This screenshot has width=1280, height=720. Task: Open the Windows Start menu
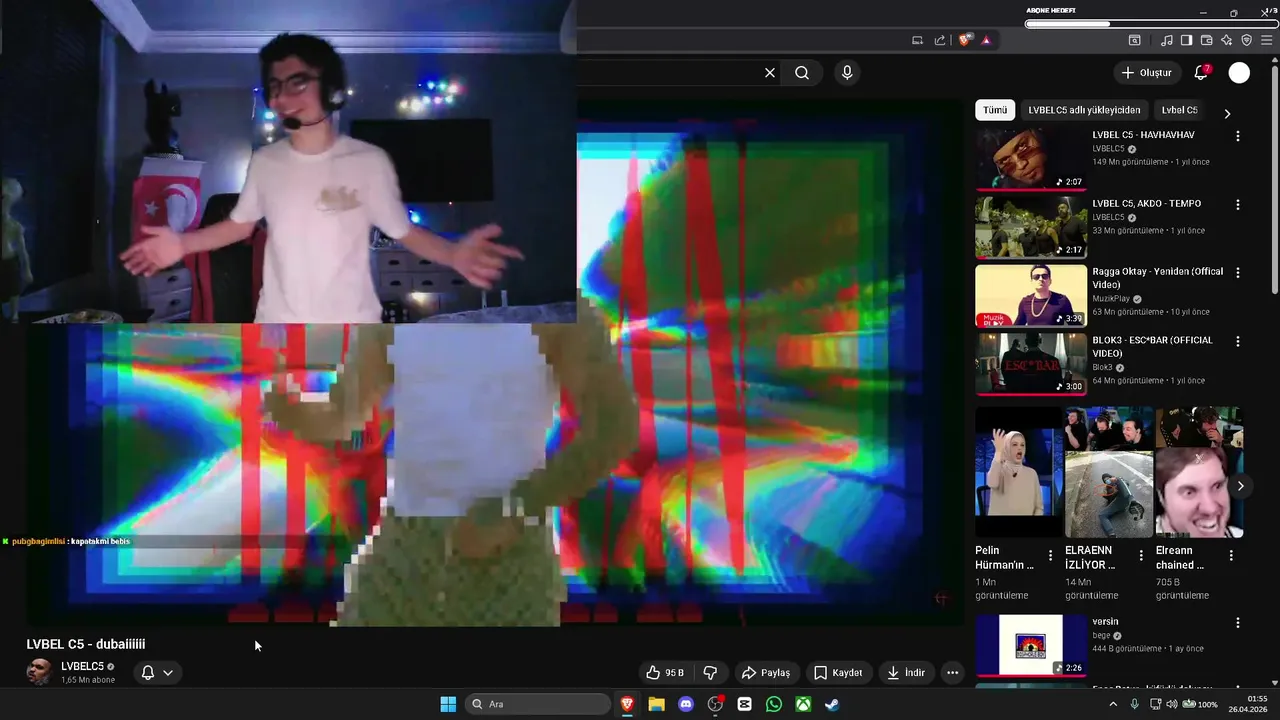(x=448, y=704)
